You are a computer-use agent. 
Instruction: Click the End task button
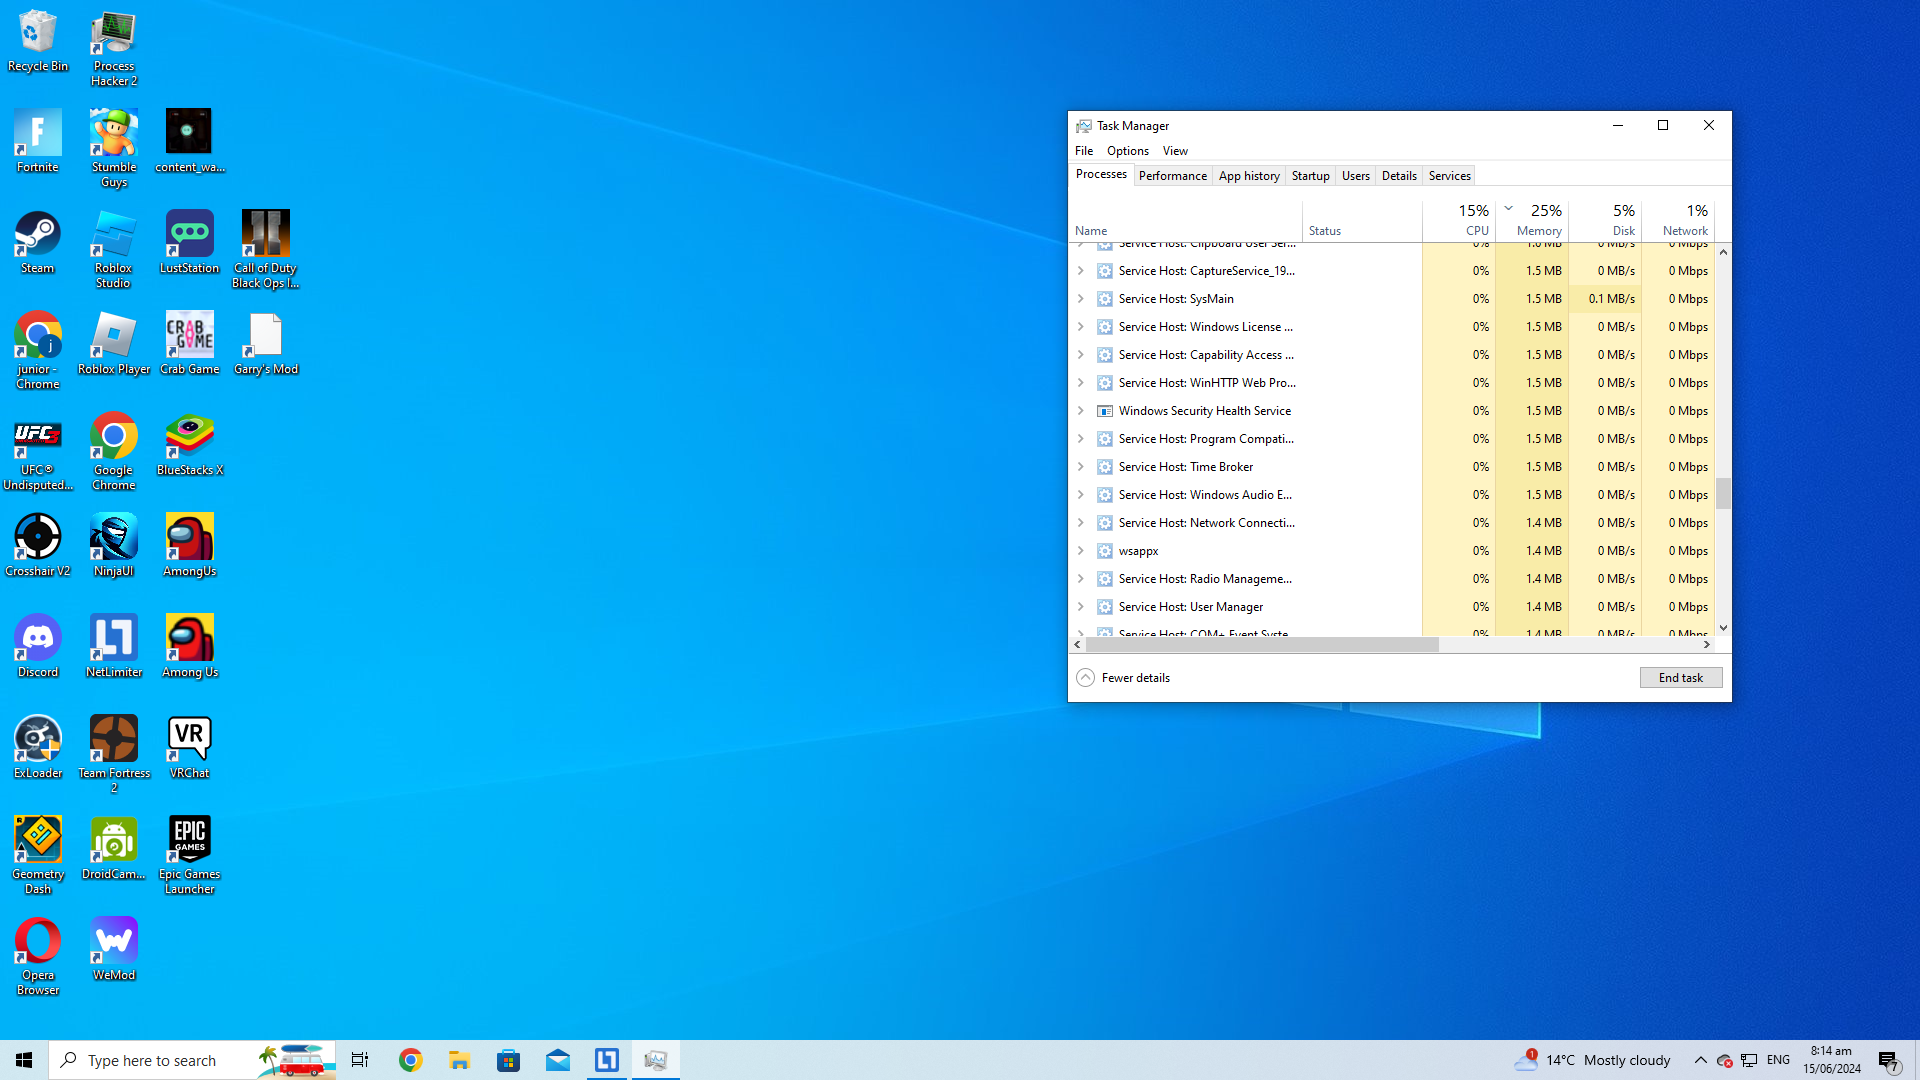1680,678
